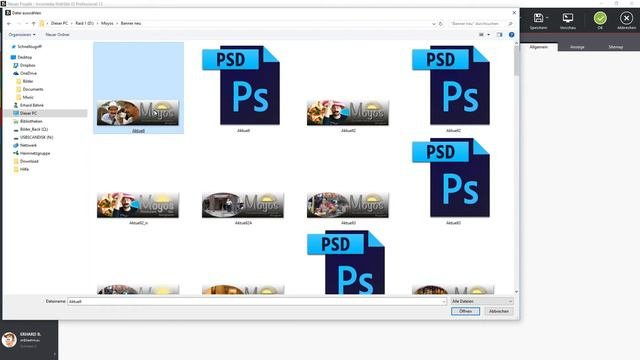Toggle the preview pane icon

tap(500, 35)
